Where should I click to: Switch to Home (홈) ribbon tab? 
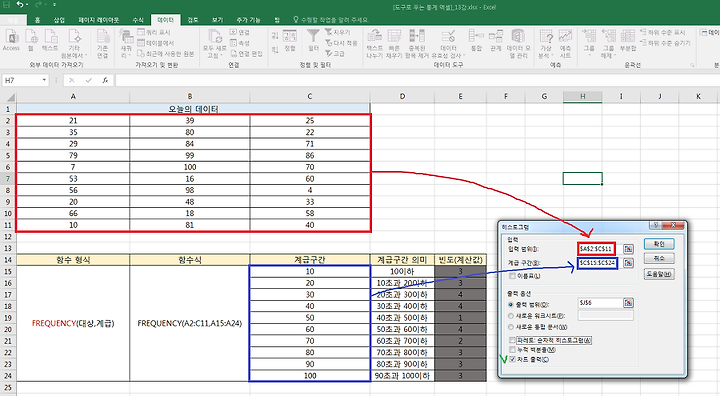coord(37,20)
